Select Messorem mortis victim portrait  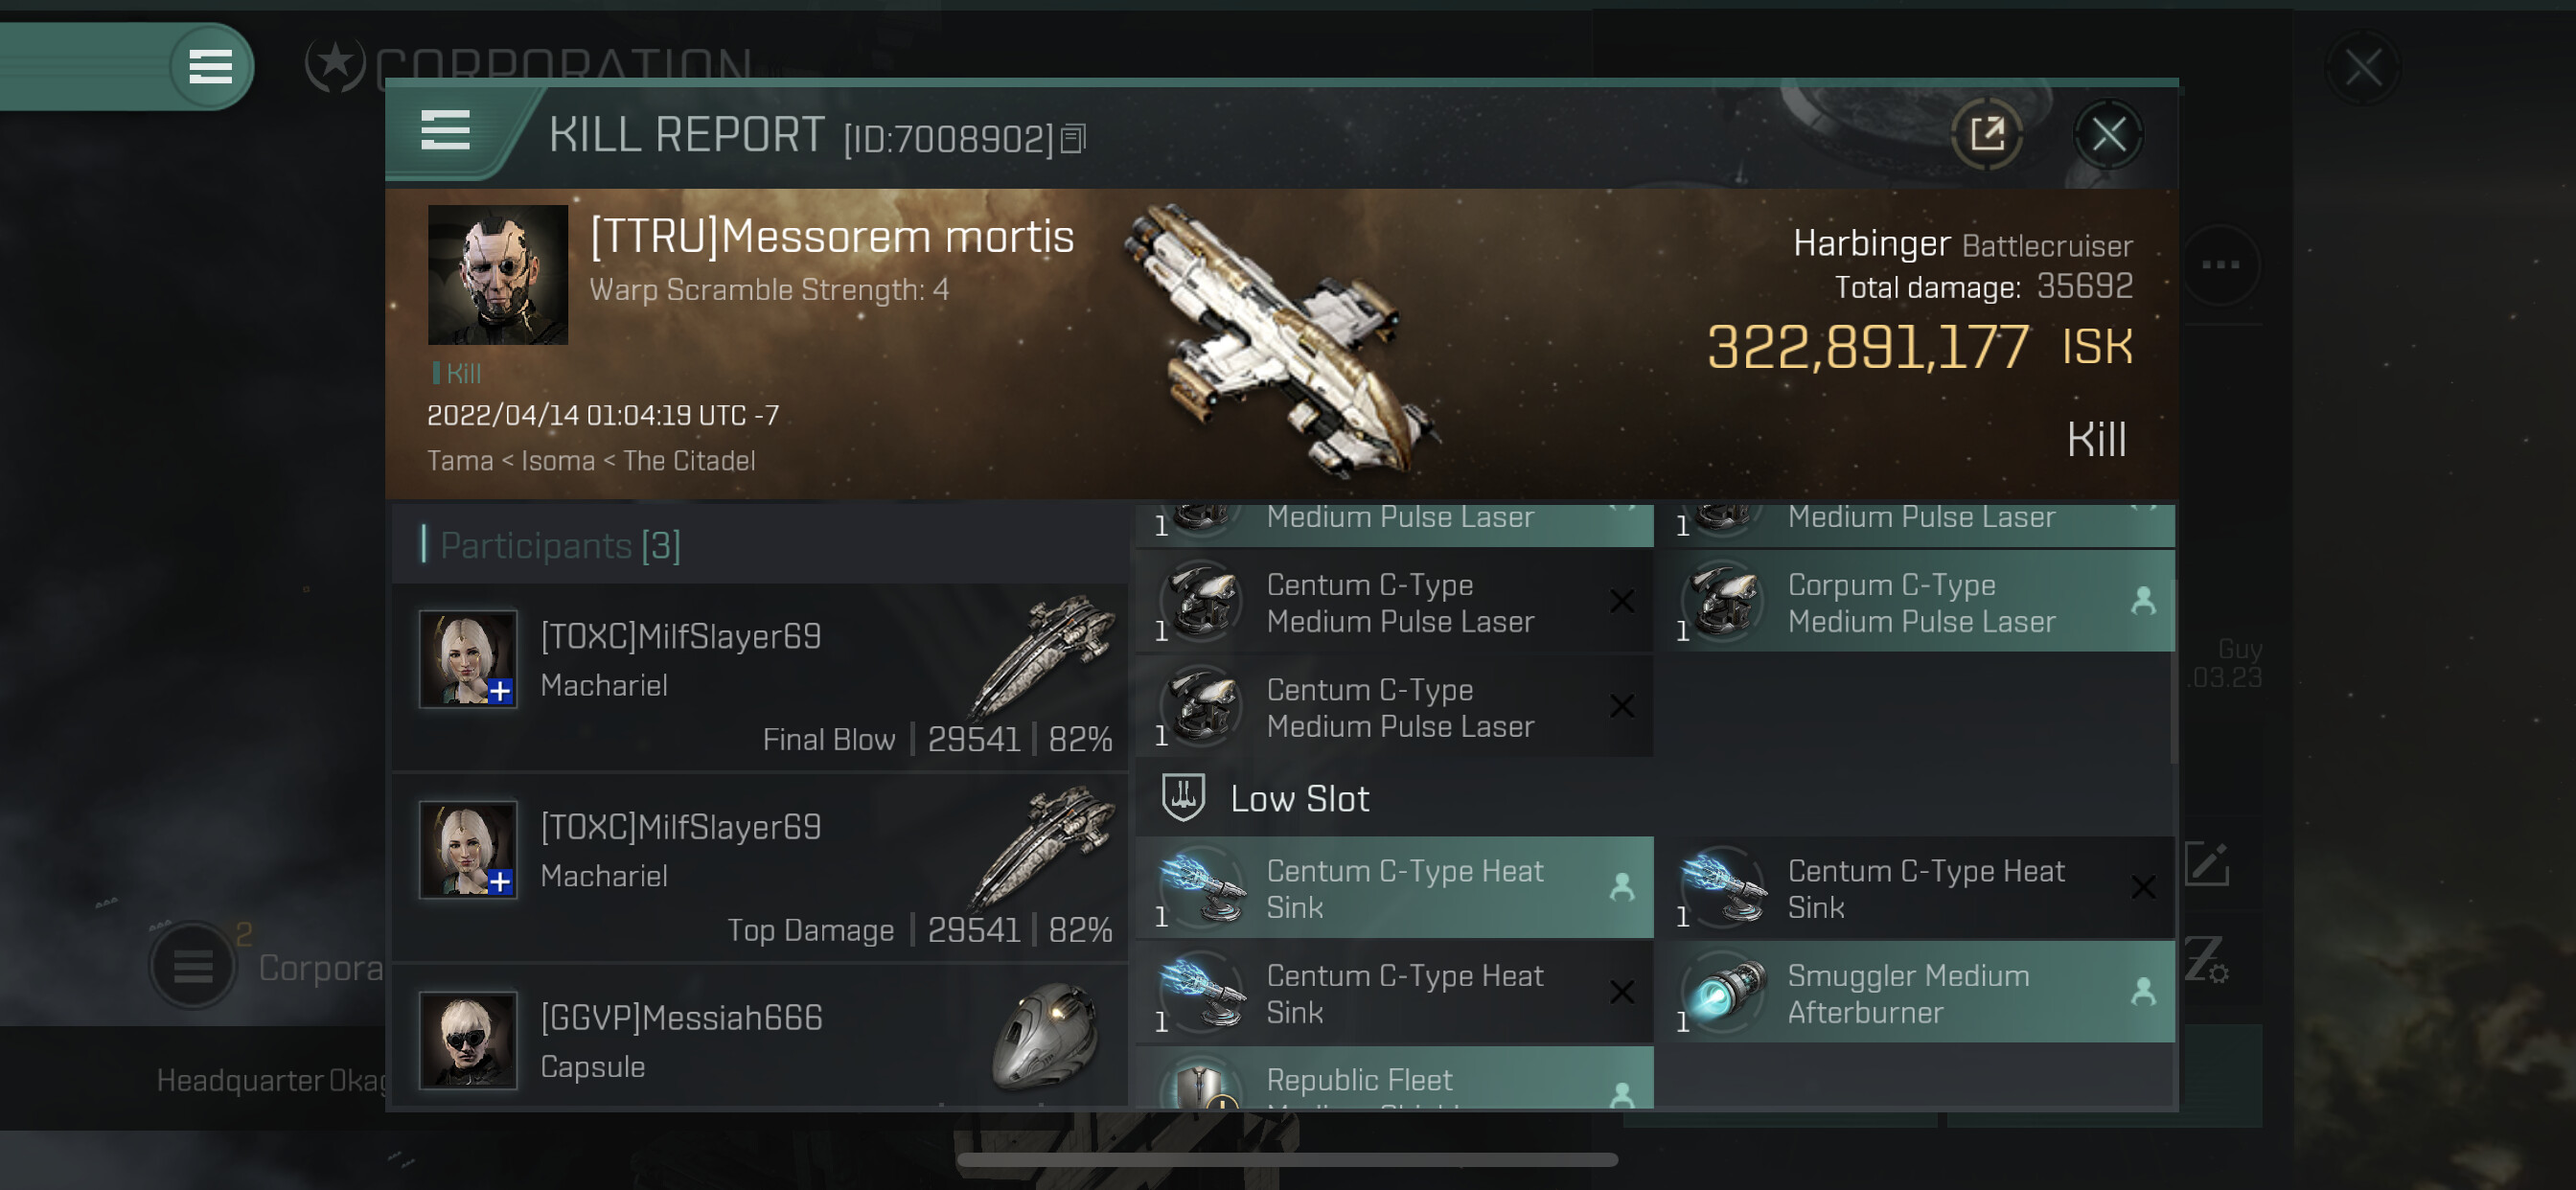point(498,275)
